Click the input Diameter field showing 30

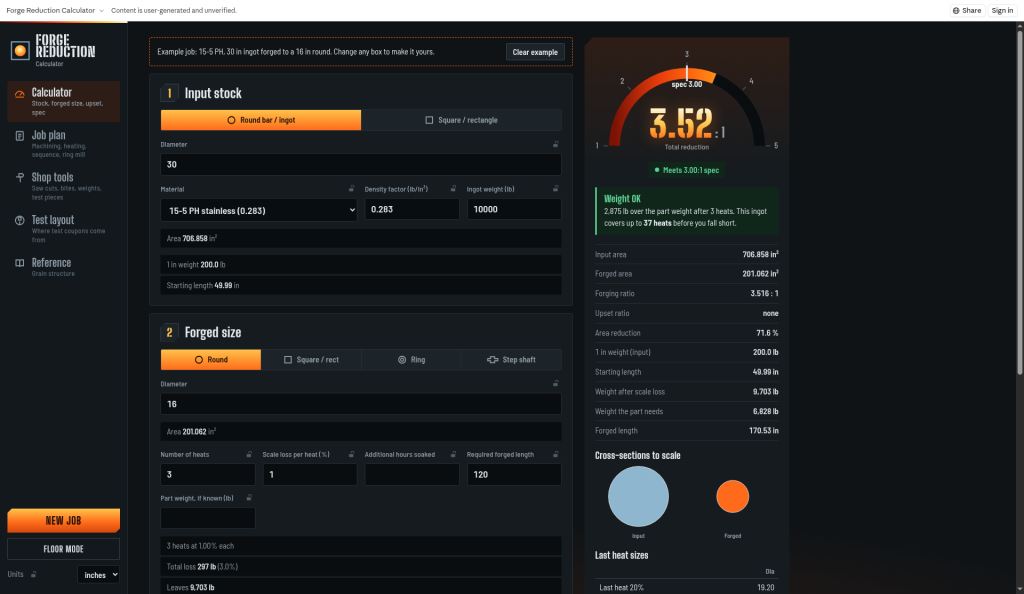pos(360,164)
